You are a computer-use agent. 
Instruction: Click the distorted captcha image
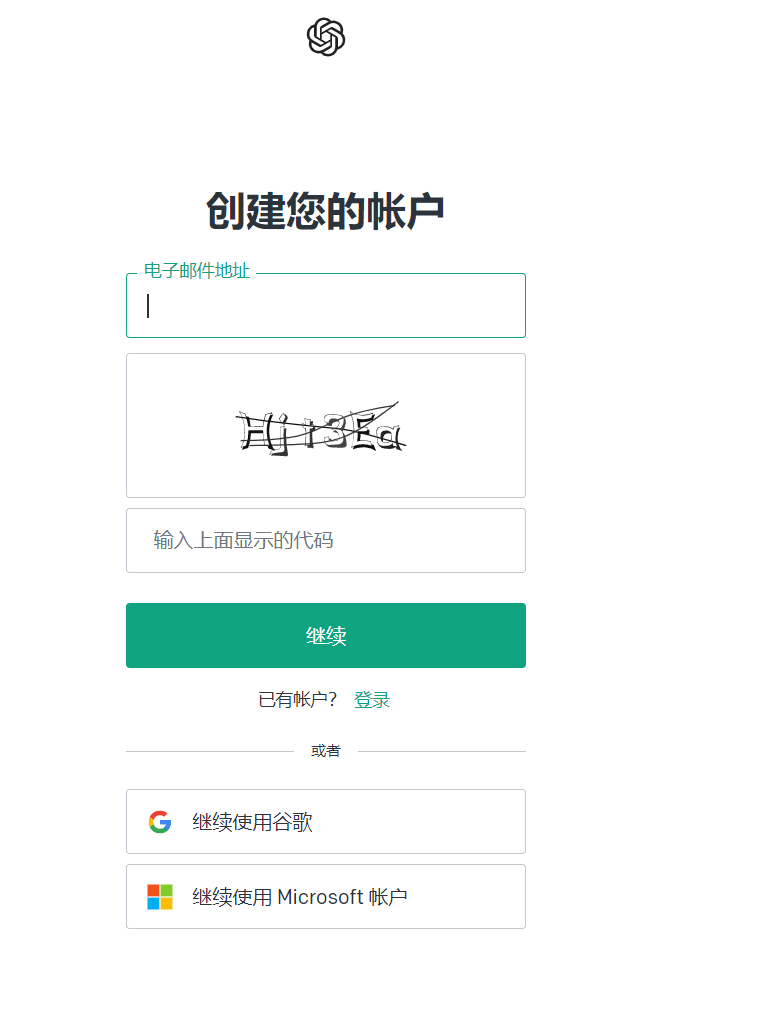pyautogui.click(x=321, y=428)
